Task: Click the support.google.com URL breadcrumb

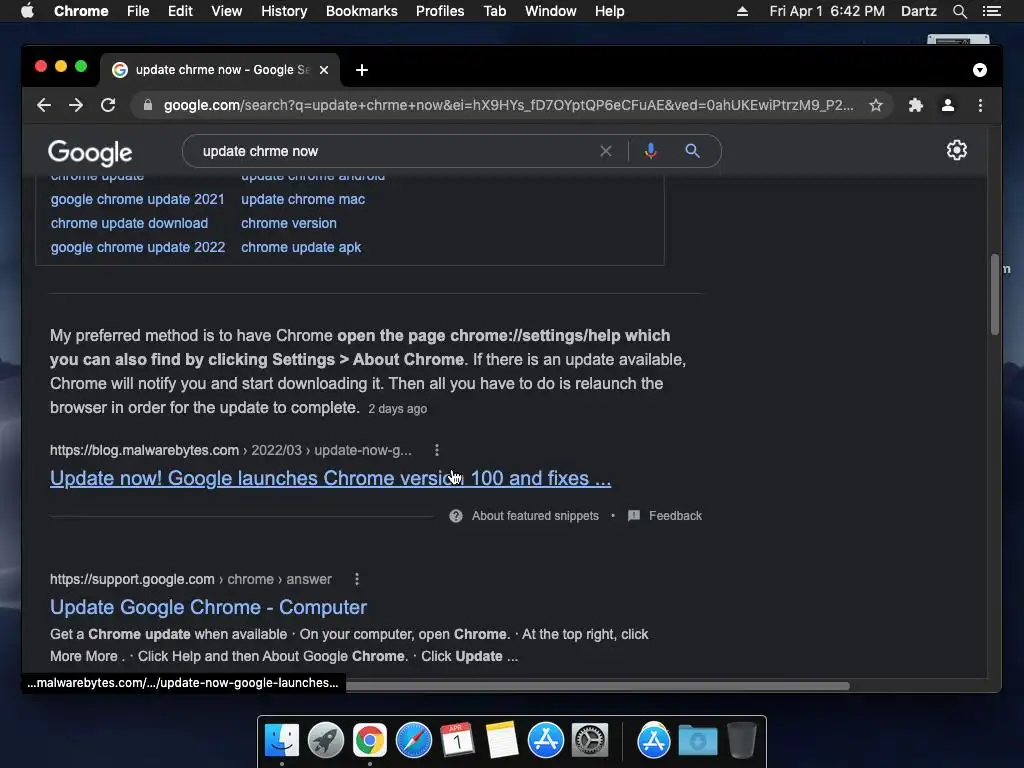Action: tap(191, 579)
